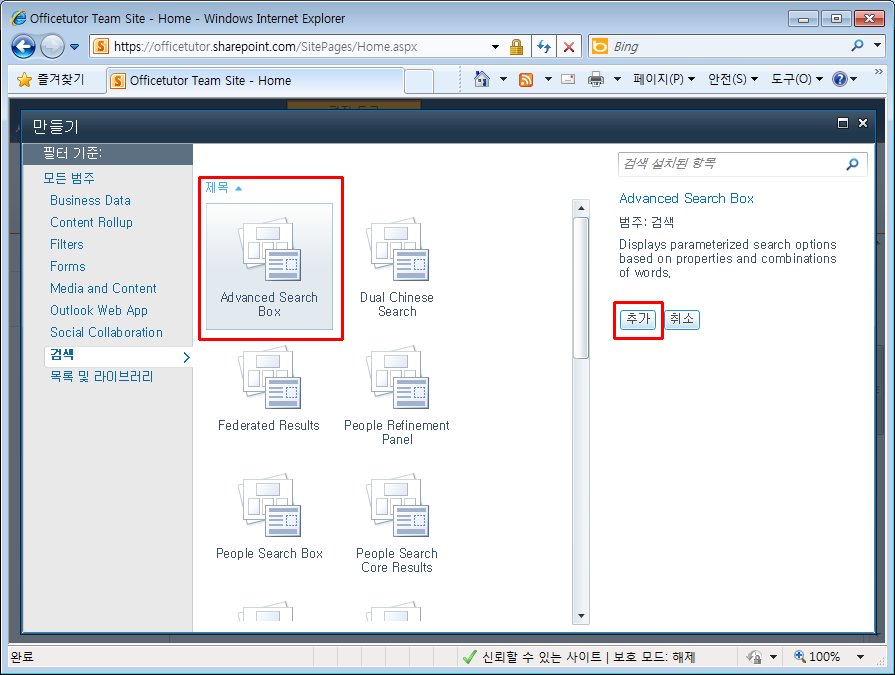Choose People Search Core Results web part

tap(397, 522)
